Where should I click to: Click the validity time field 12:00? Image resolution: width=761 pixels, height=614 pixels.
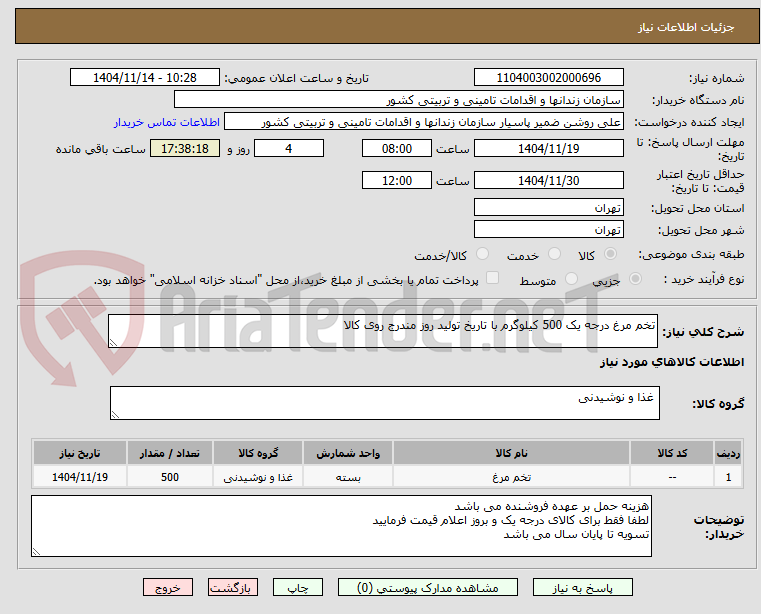tap(397, 181)
